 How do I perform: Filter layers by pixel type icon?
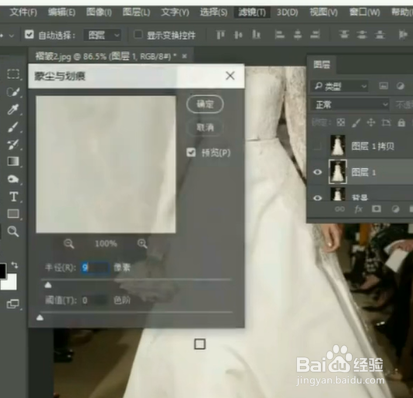[383, 86]
